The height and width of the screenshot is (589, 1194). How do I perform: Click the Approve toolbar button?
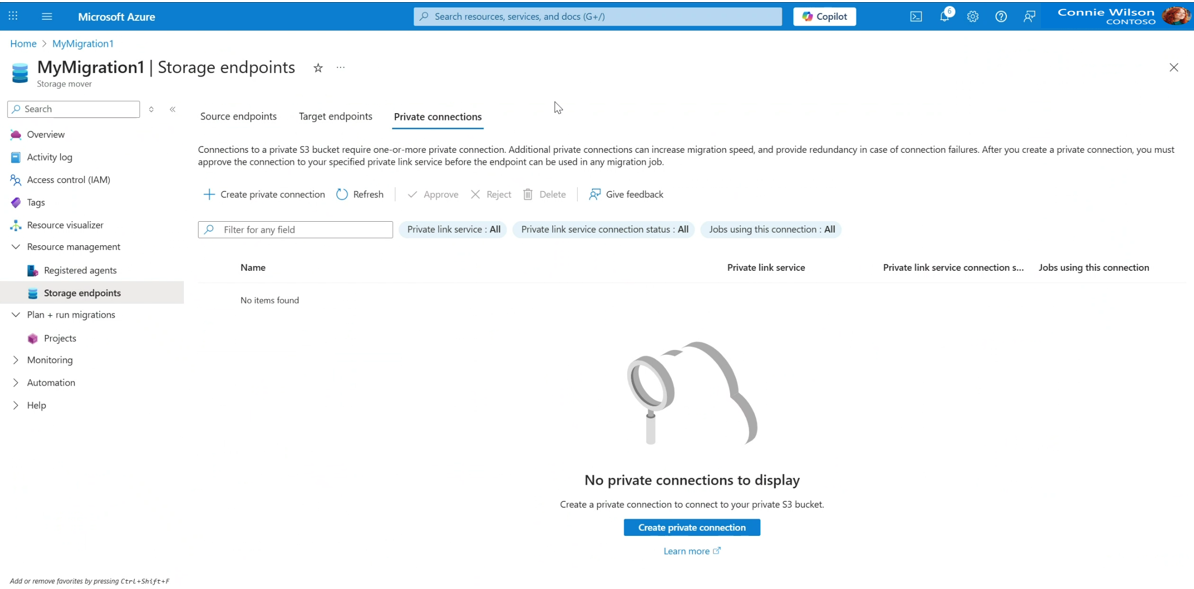point(433,194)
